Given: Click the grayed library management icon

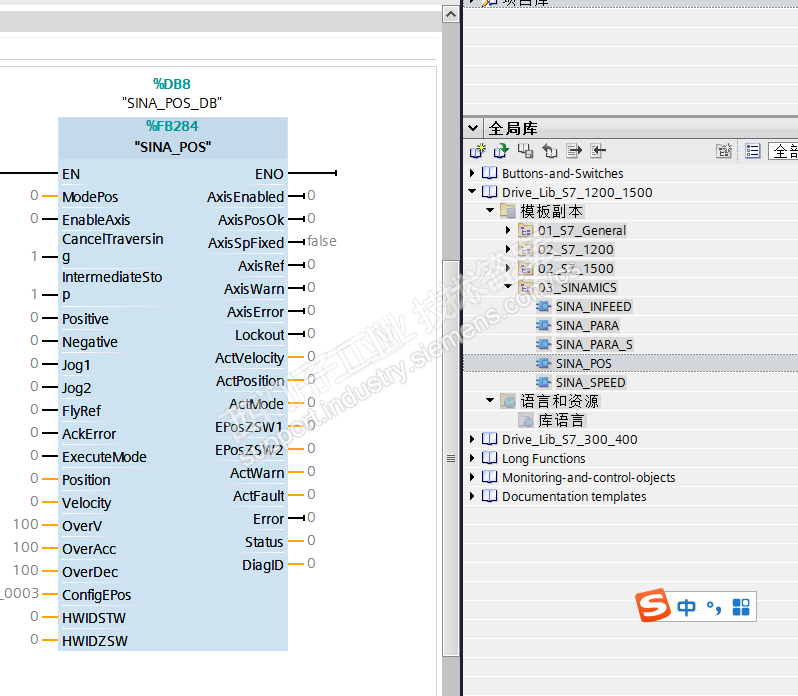Looking at the screenshot, I should click(x=724, y=151).
